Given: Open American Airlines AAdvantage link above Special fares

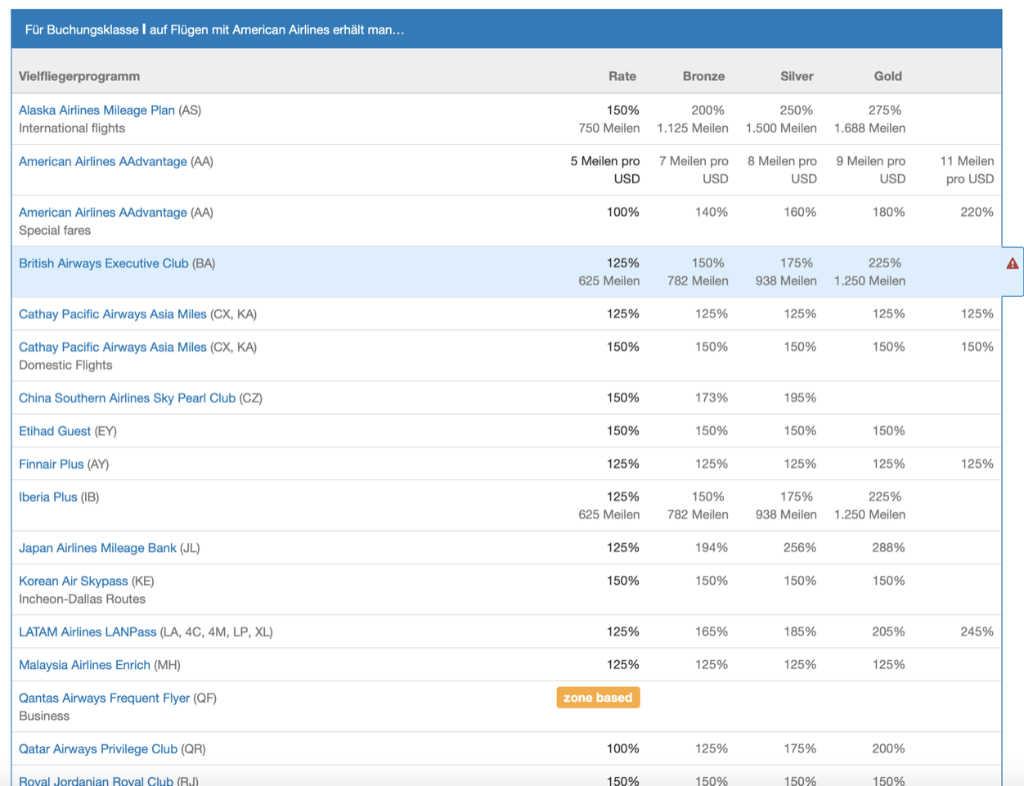Looking at the screenshot, I should tap(103, 212).
